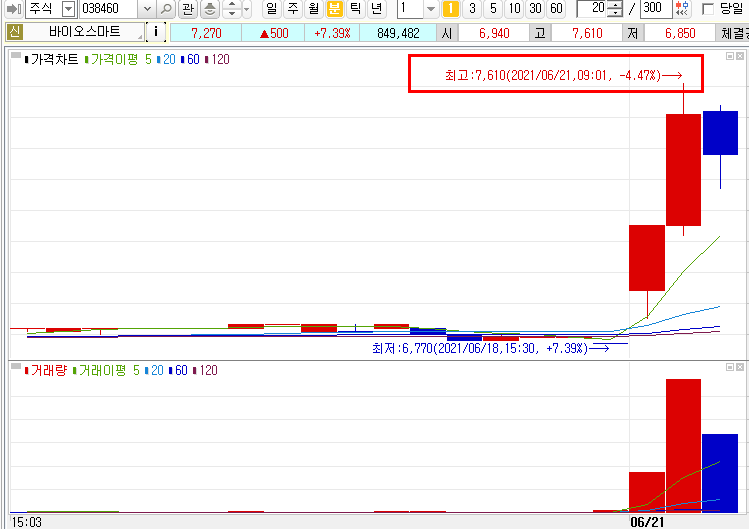Viewport: 749px width, 529px height.
Task: Click the 신 credit badge icon
Action: [14, 32]
